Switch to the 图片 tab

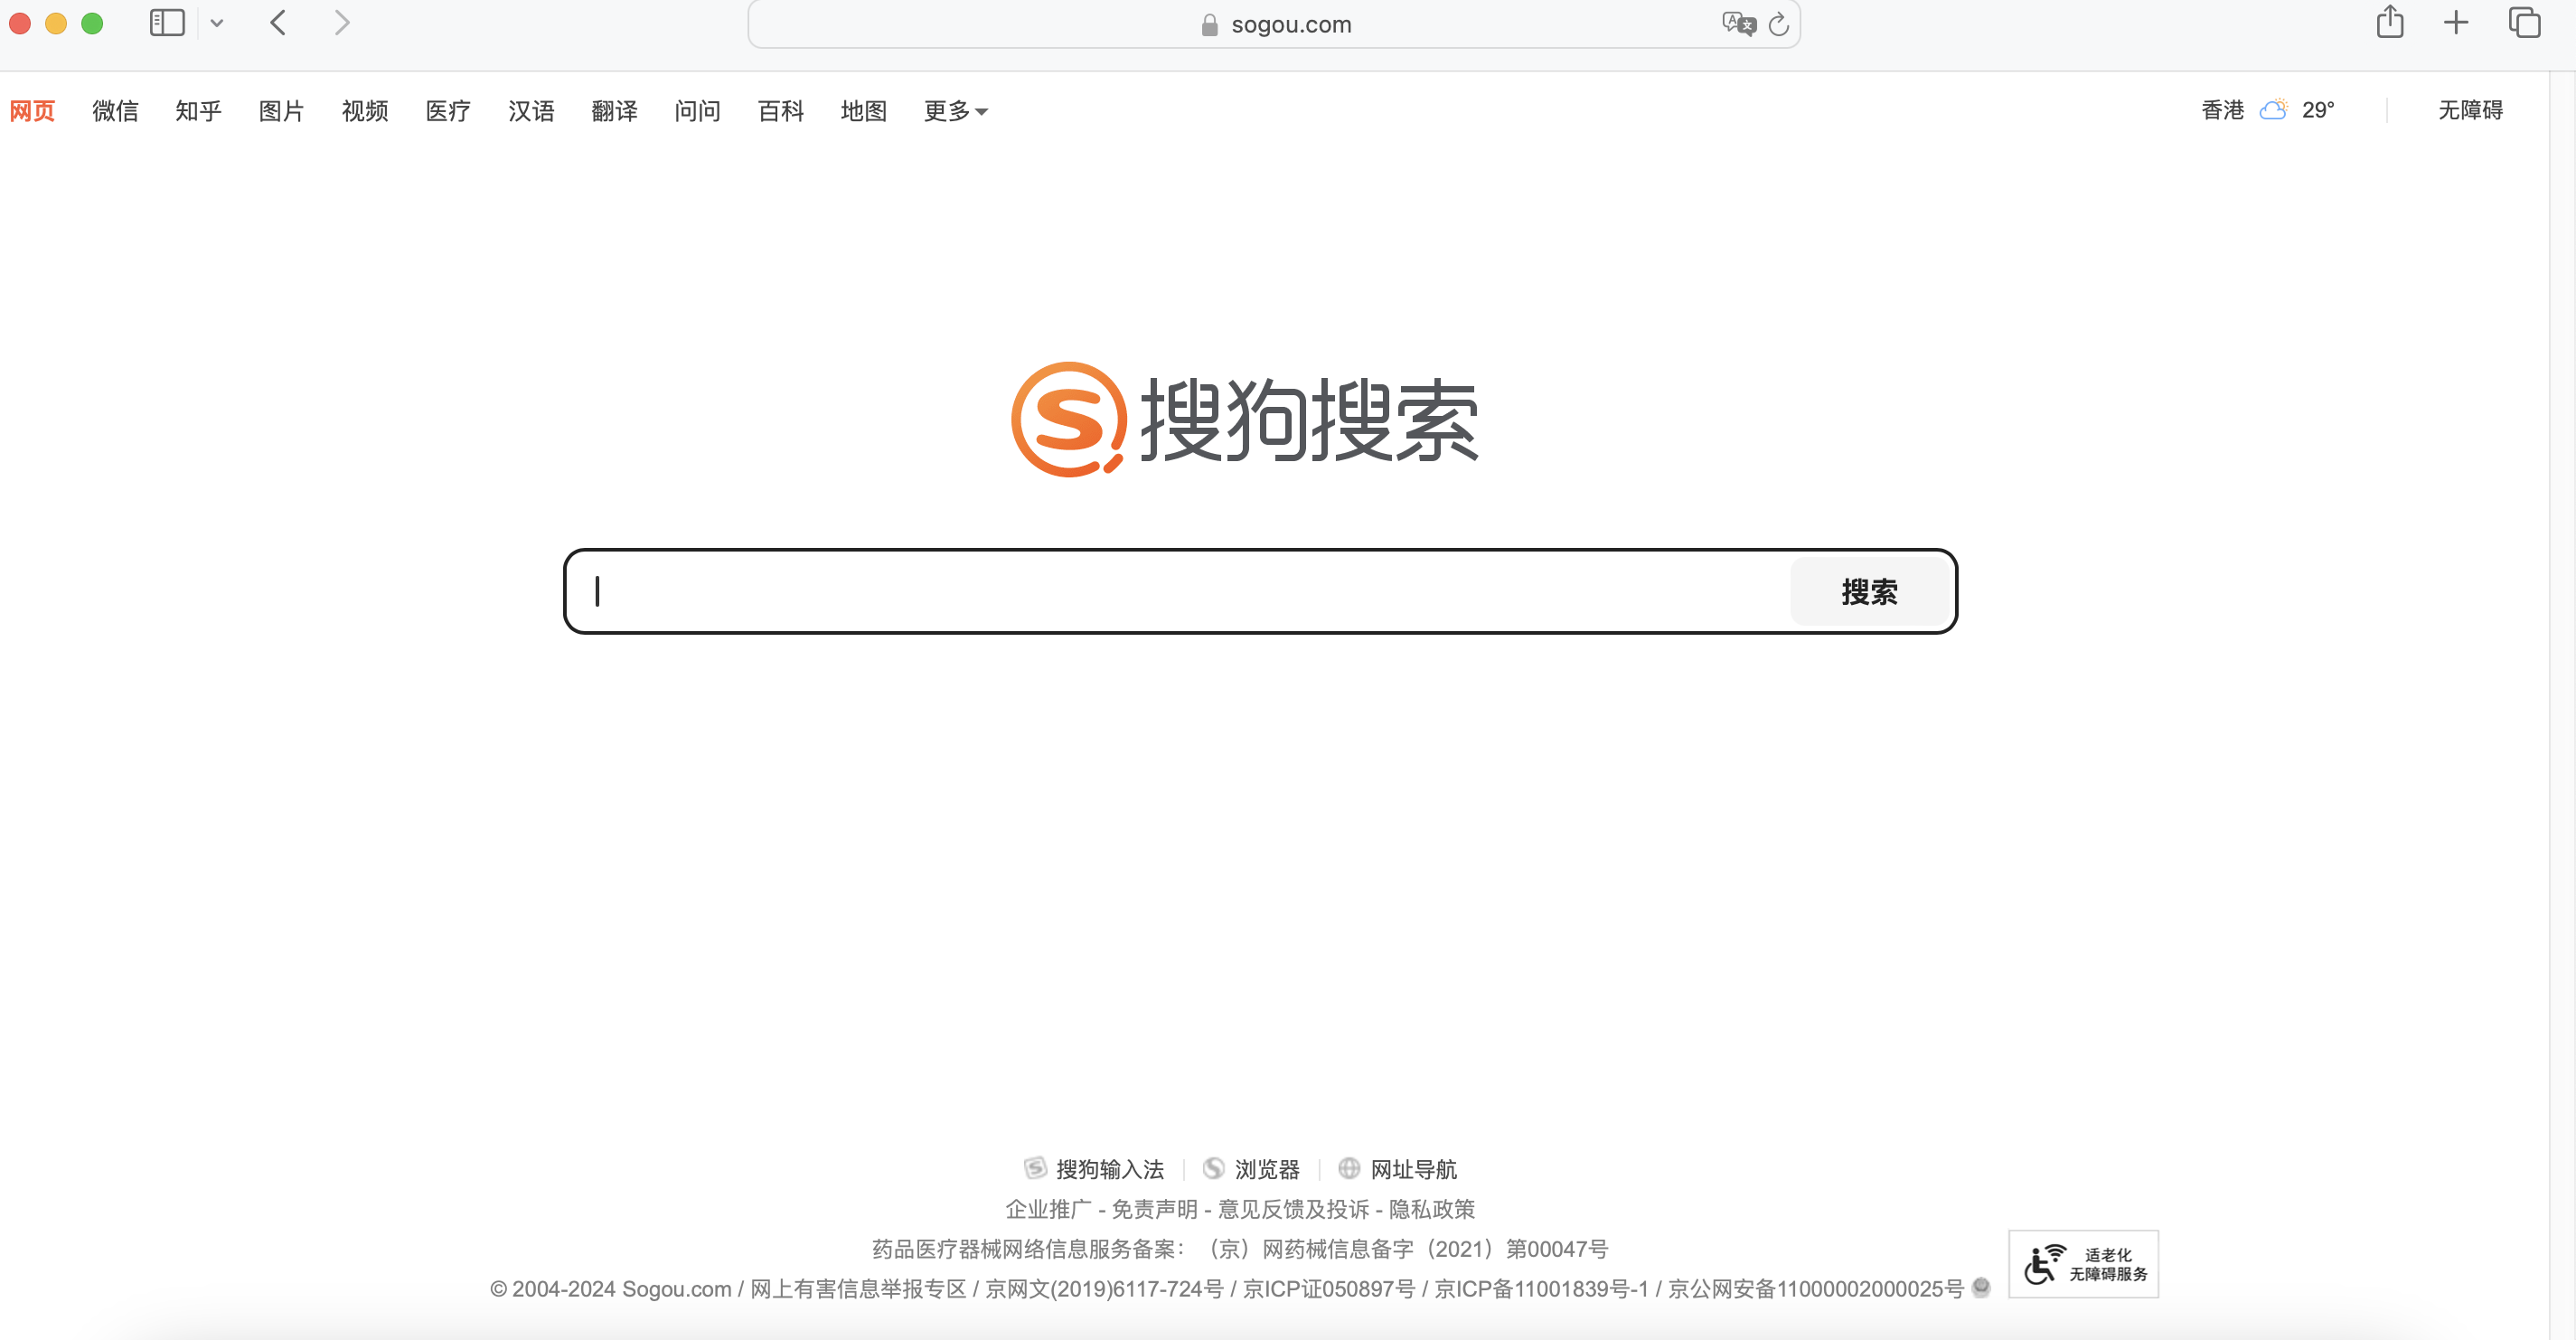(x=281, y=111)
